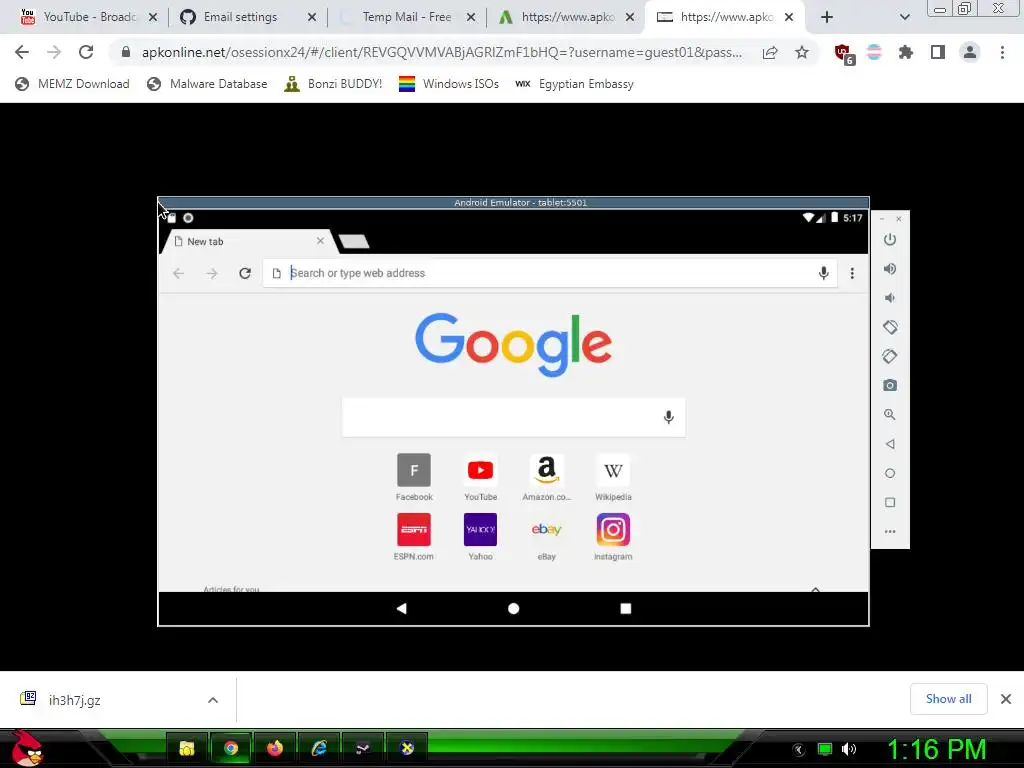
Task: Click the pink-blue striped extension icon
Action: click(x=874, y=52)
